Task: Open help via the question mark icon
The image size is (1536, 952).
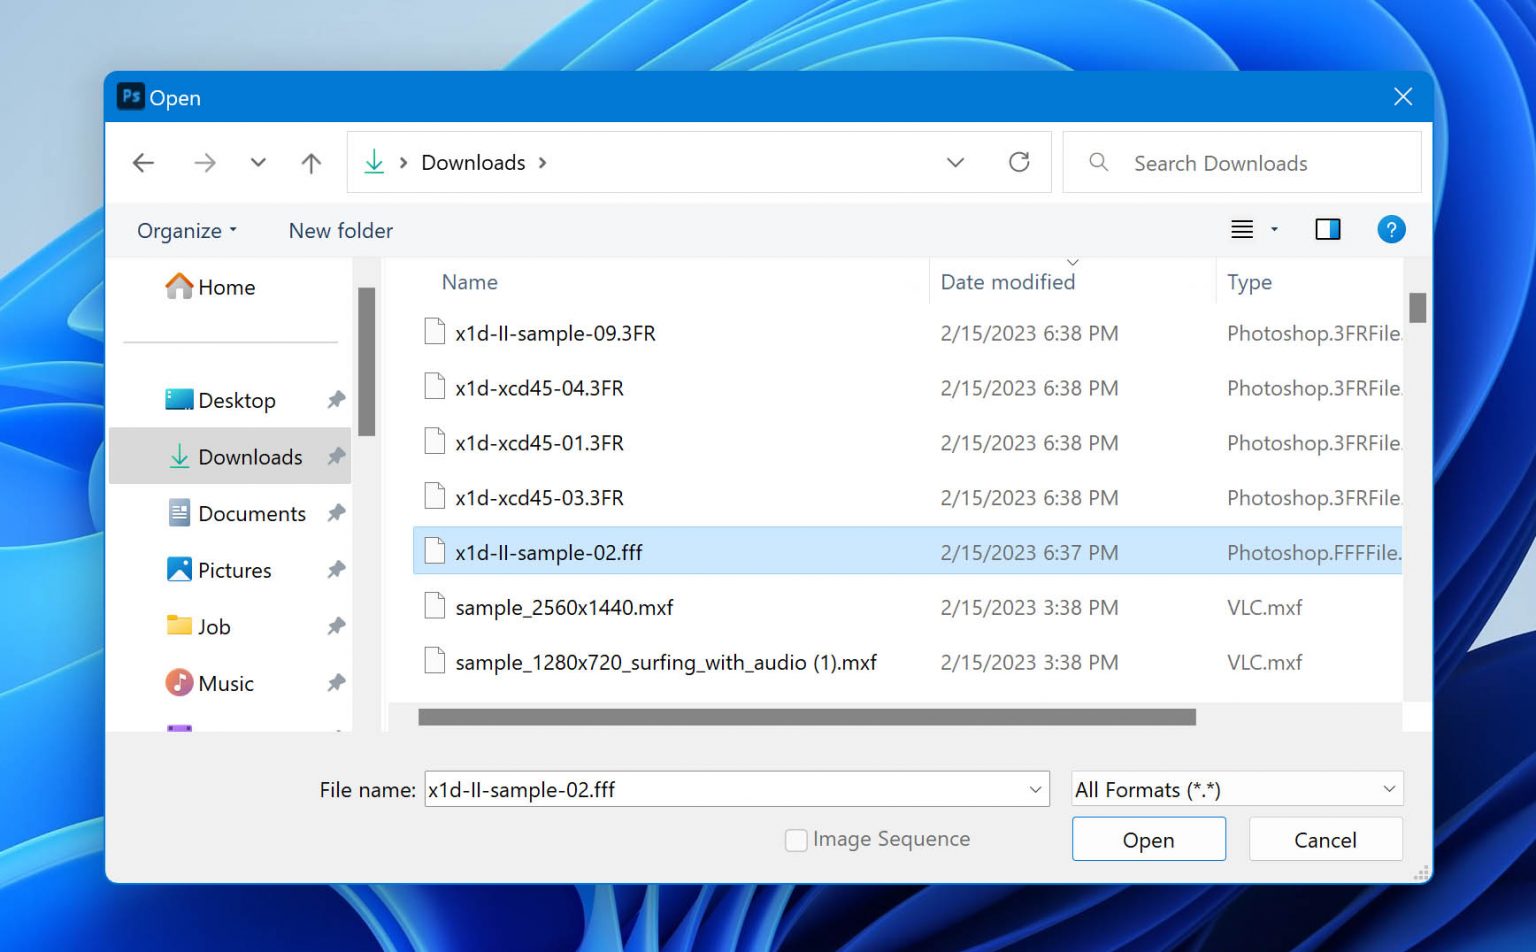Action: tap(1391, 229)
